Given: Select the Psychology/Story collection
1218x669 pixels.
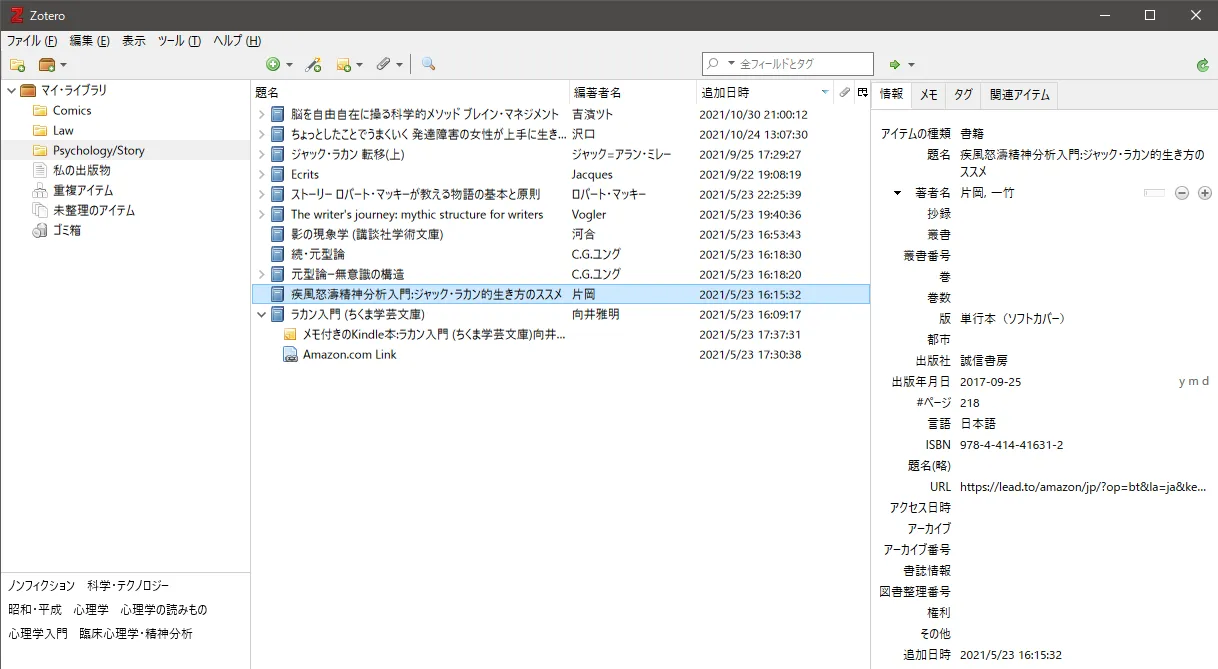Looking at the screenshot, I should coord(99,150).
